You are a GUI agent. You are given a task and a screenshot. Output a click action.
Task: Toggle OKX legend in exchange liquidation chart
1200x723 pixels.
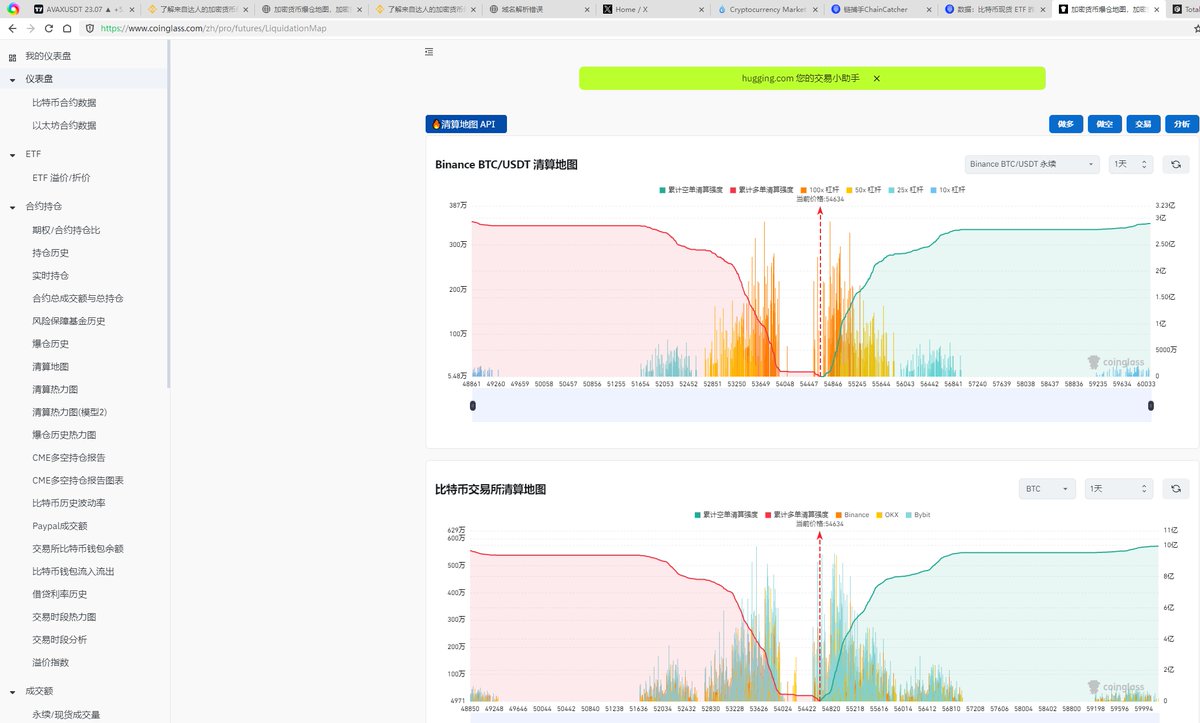tap(887, 515)
